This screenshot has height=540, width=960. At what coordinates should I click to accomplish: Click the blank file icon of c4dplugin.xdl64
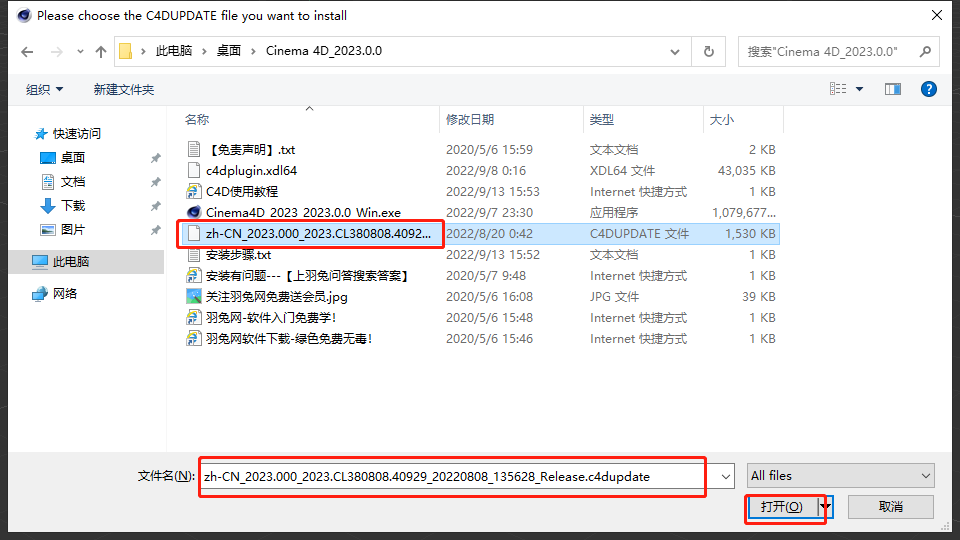tap(193, 170)
